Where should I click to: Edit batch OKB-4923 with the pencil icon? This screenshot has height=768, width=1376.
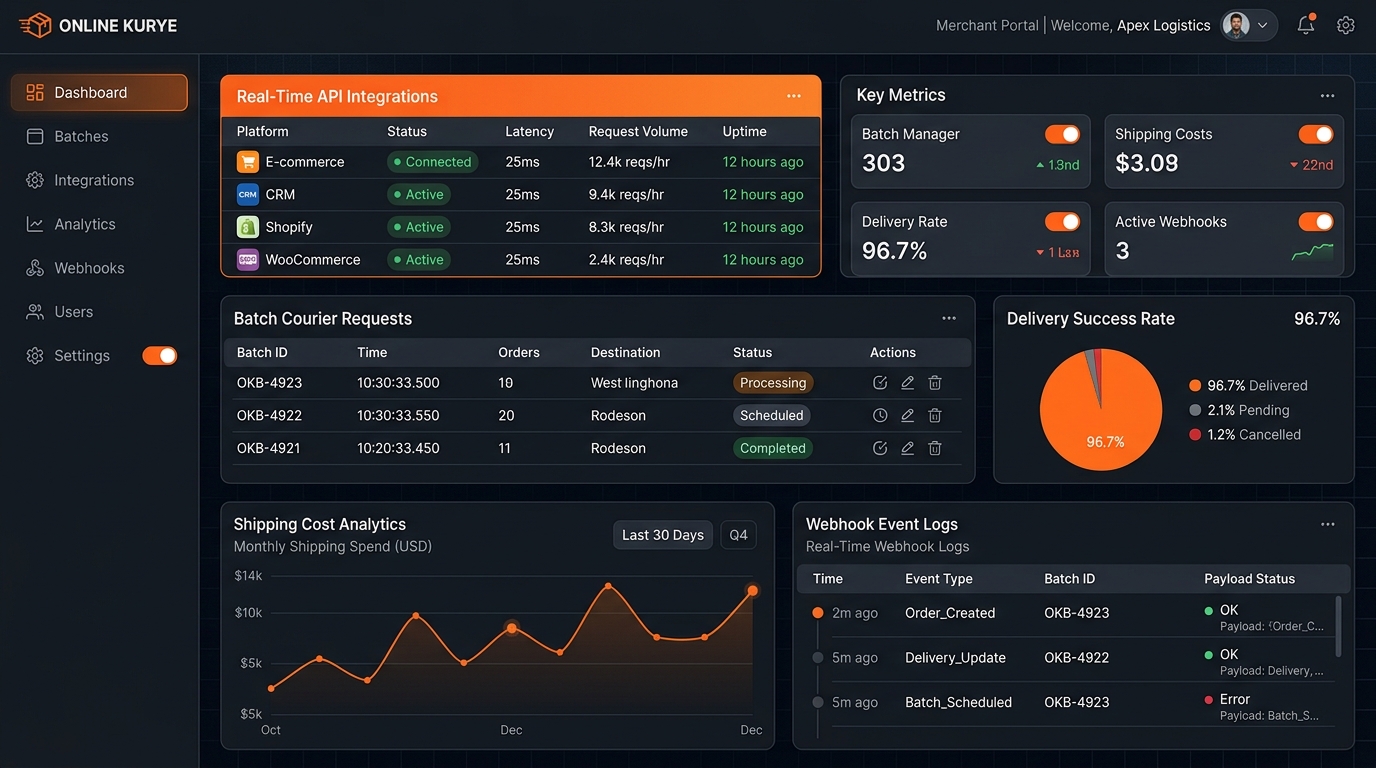point(908,383)
